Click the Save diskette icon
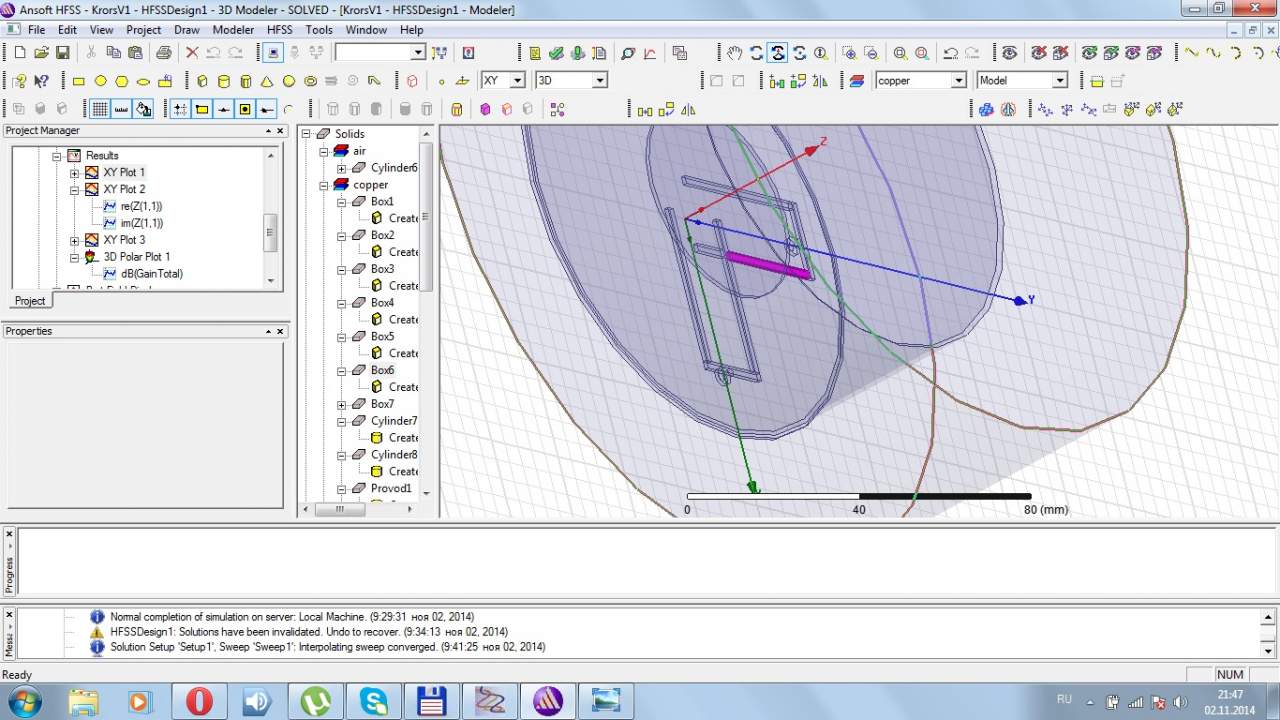Image resolution: width=1280 pixels, height=720 pixels. click(62, 53)
